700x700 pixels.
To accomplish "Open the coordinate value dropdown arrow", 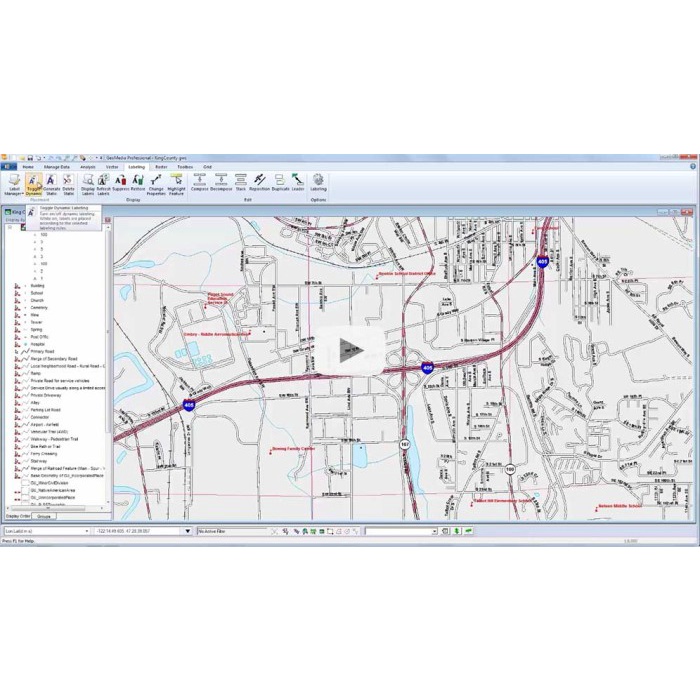I will 188,531.
